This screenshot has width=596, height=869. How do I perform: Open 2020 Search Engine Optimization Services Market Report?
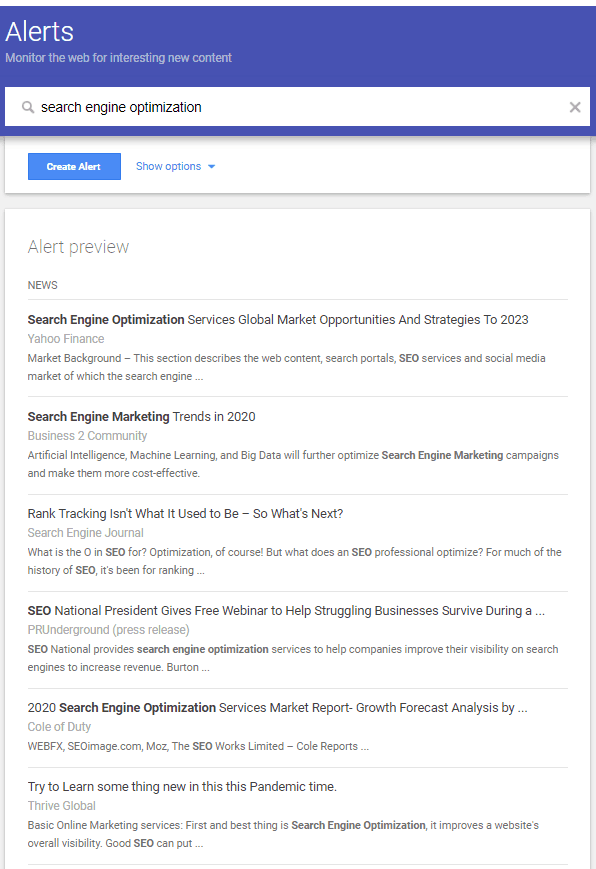277,708
